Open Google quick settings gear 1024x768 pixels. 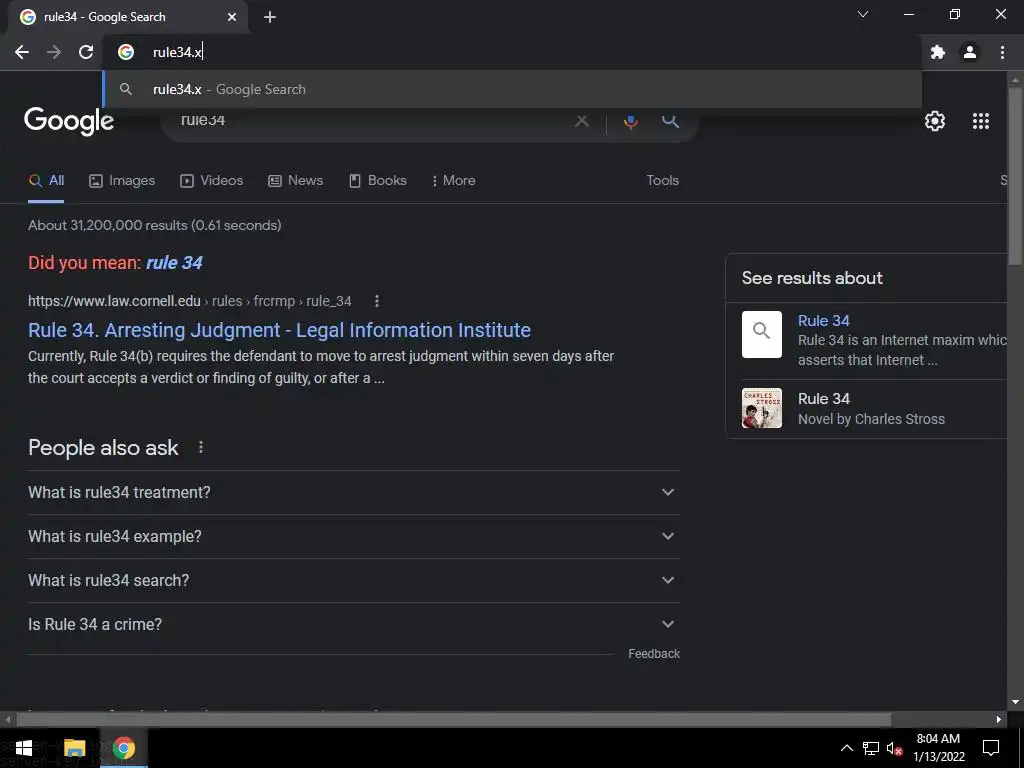click(935, 121)
